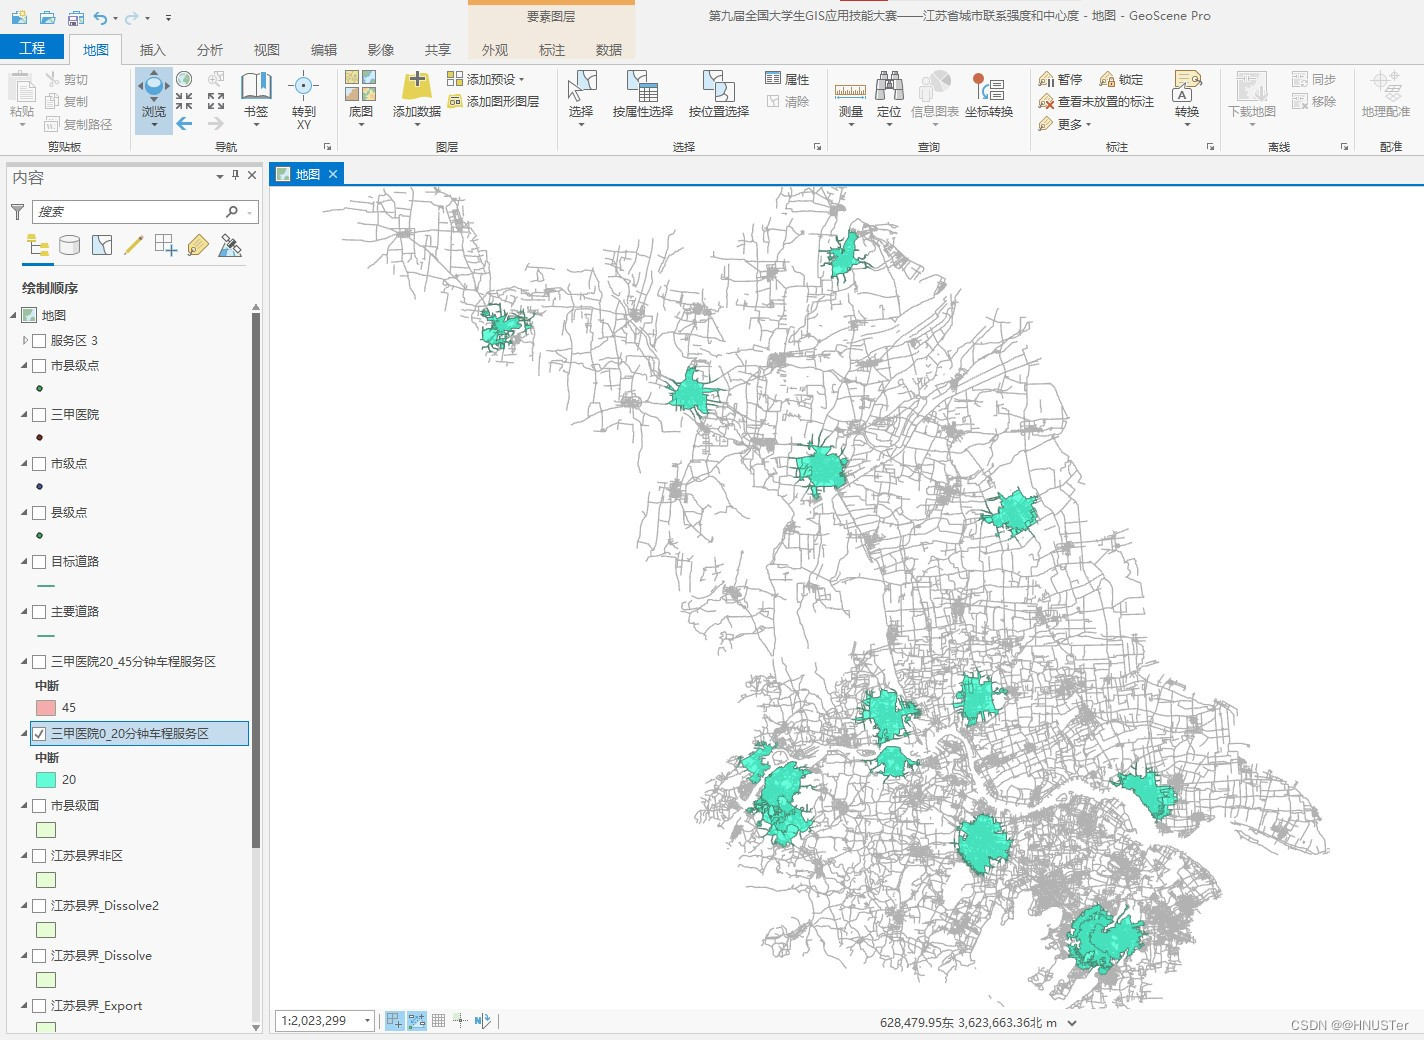
Task: Toggle the 主要道路 layer checkbox
Action: 40,612
